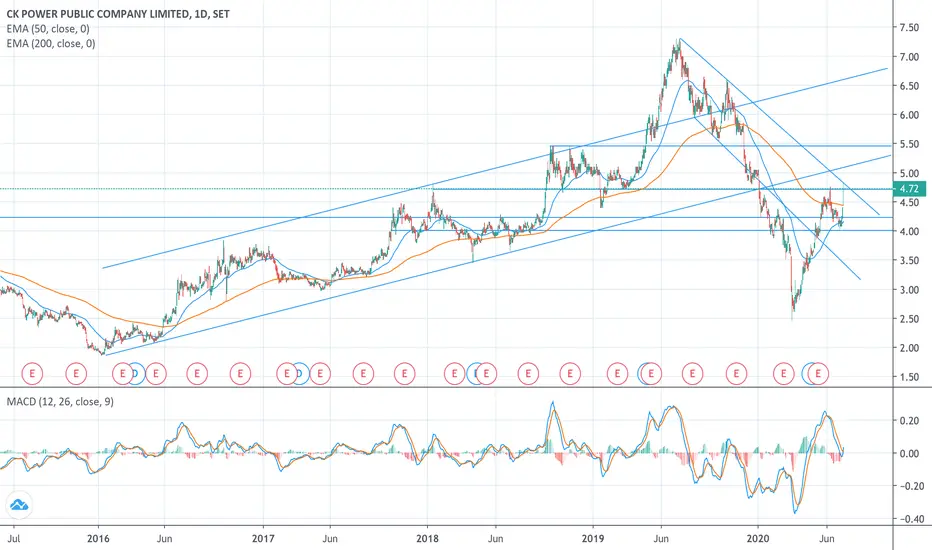The height and width of the screenshot is (550, 932).
Task: Open the earnings E marker nearest Jul label
Action: click(32, 373)
